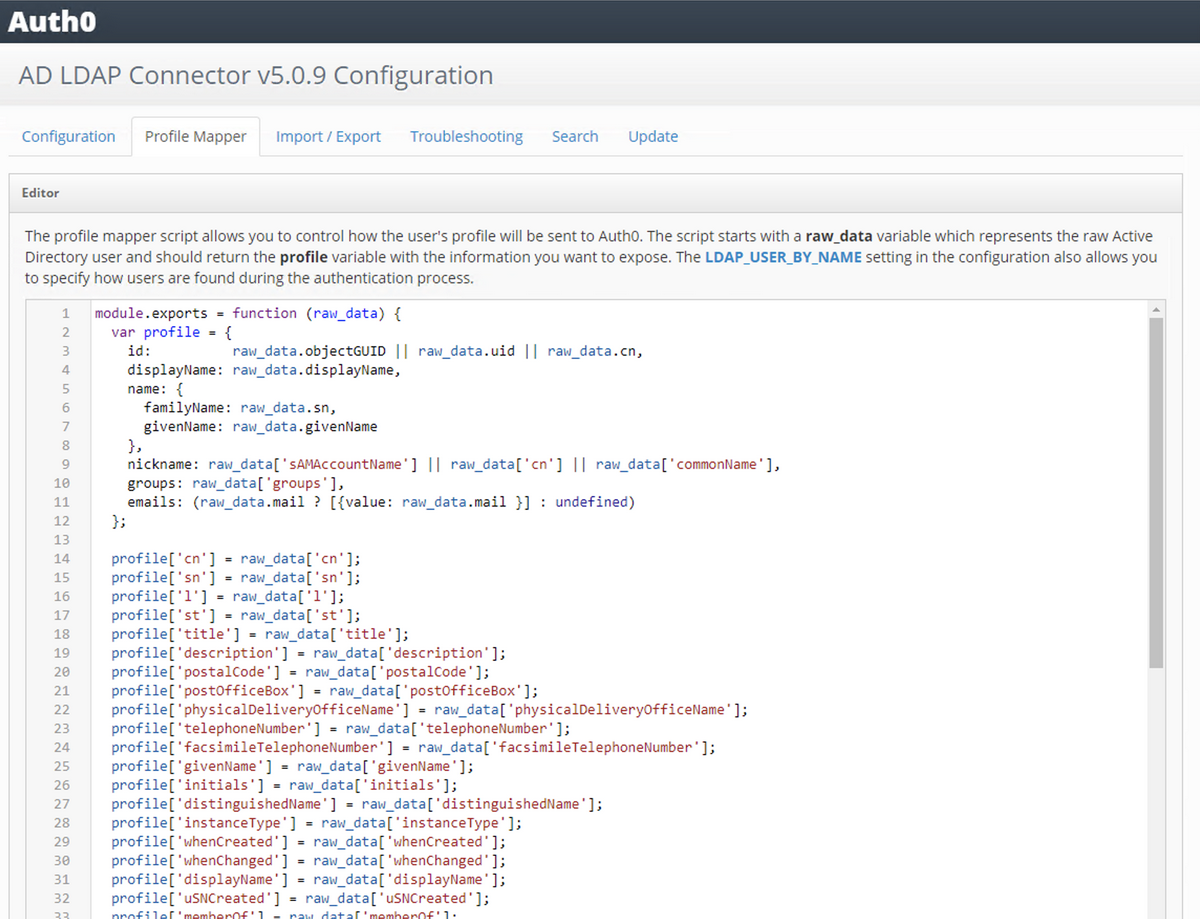Click the profile['instanceType'] line
The height and width of the screenshot is (919, 1200).
pyautogui.click(x=317, y=823)
